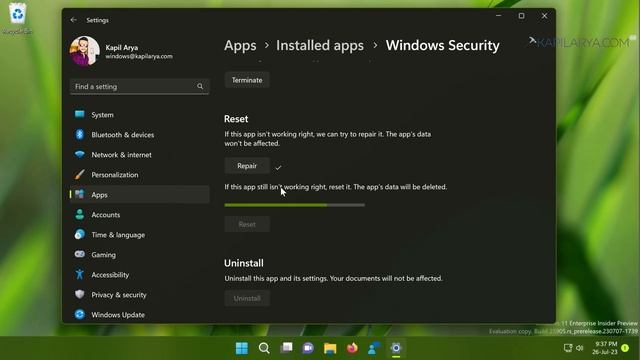Maximize the Settings window
The image size is (640, 360).
click(x=521, y=16)
